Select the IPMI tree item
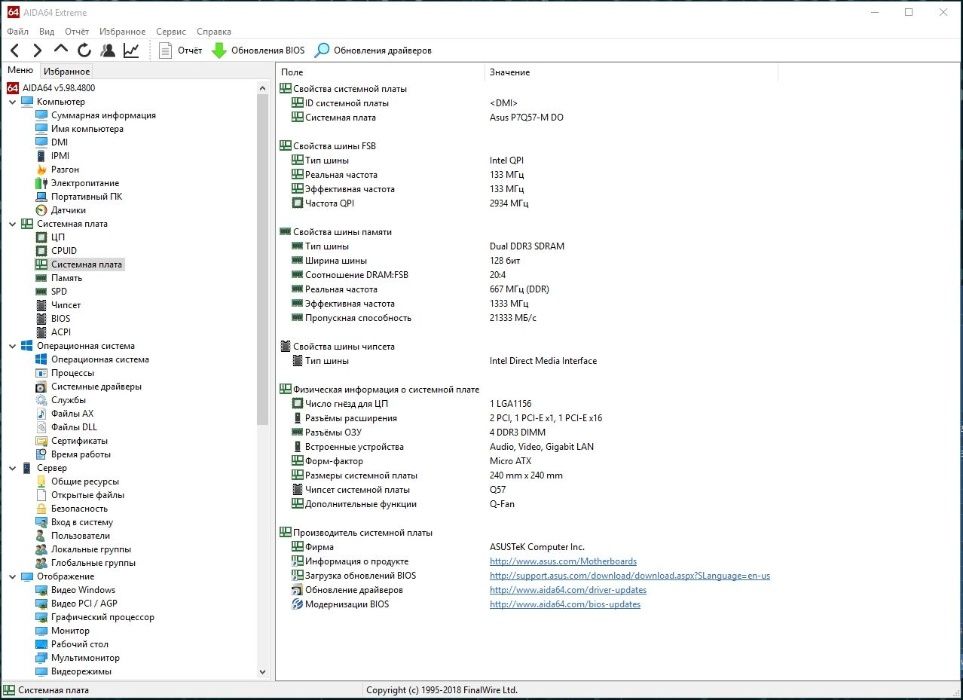Image resolution: width=963 pixels, height=700 pixels. click(x=60, y=156)
